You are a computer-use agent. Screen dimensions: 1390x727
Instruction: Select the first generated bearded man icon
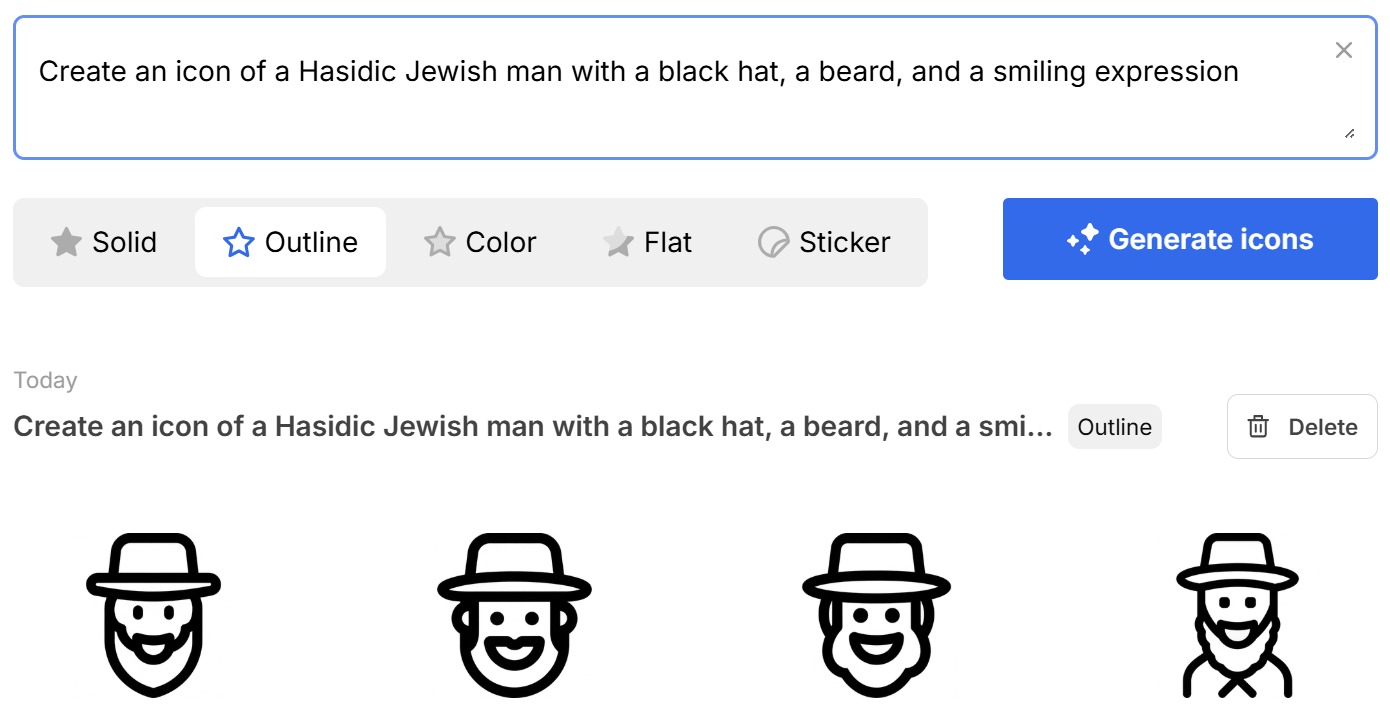(153, 614)
